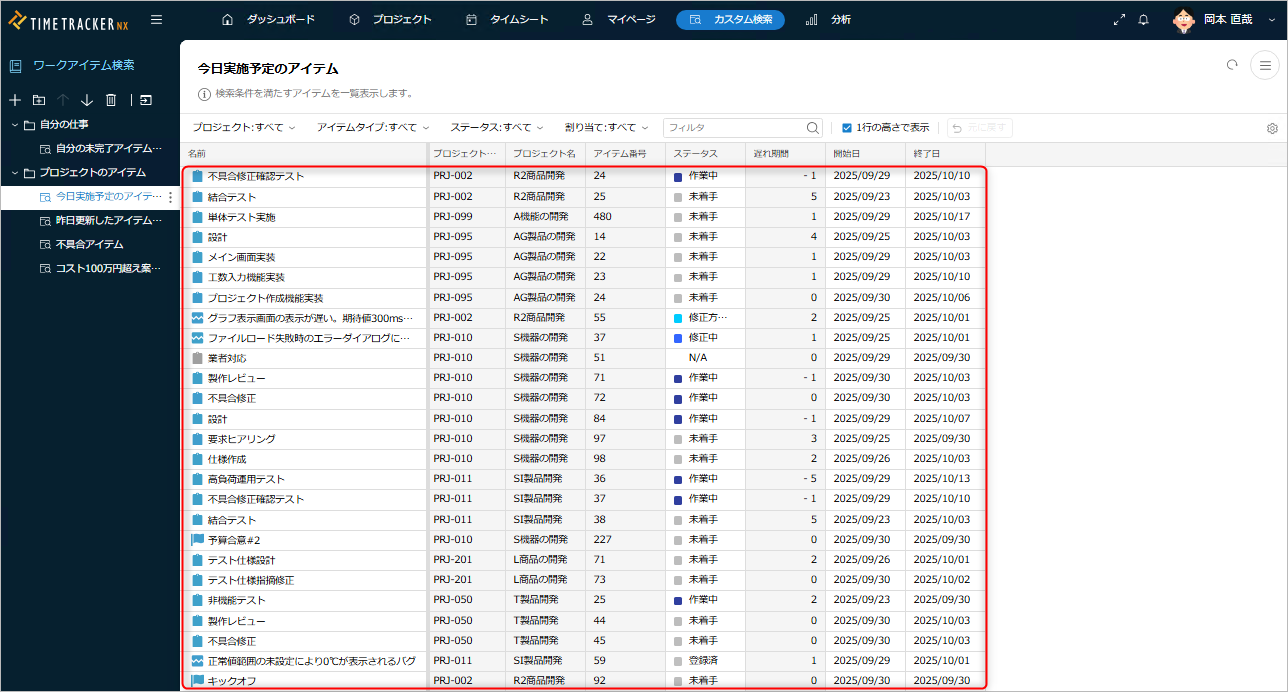Image resolution: width=1288 pixels, height=692 pixels.
Task: Open the プロジェクト:すべて filter dropdown
Action: click(x=244, y=128)
